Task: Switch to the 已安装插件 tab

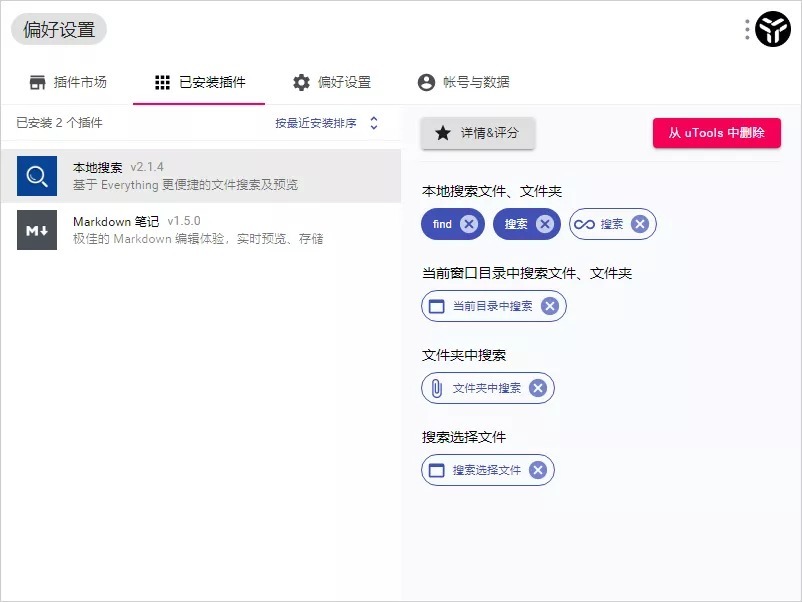Action: pyautogui.click(x=199, y=82)
